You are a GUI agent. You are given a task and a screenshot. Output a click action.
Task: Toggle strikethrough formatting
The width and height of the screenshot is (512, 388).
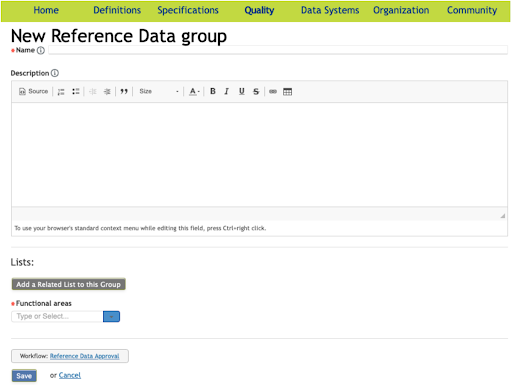(256, 91)
